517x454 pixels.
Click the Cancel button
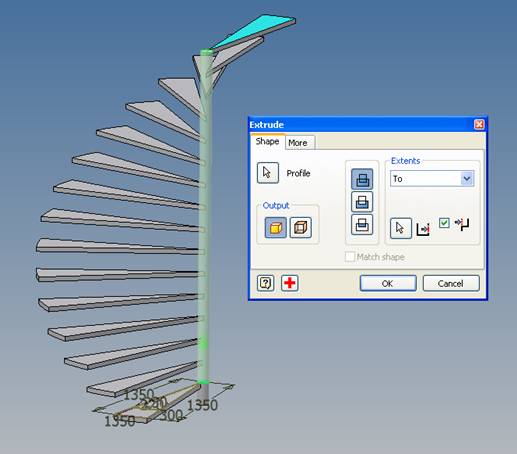pyautogui.click(x=451, y=283)
